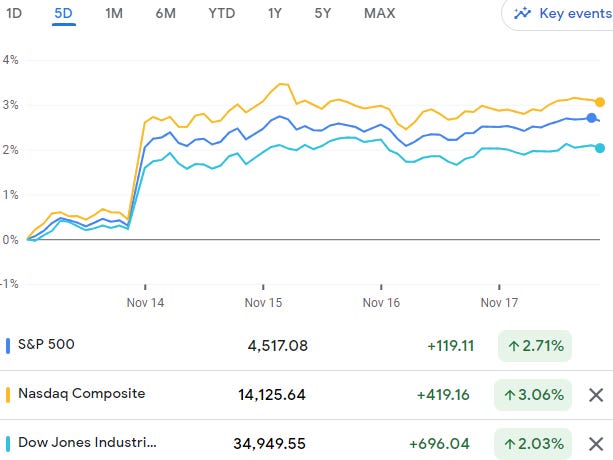Click the +696.04 point change
This screenshot has height=460, width=613.
tap(439, 444)
